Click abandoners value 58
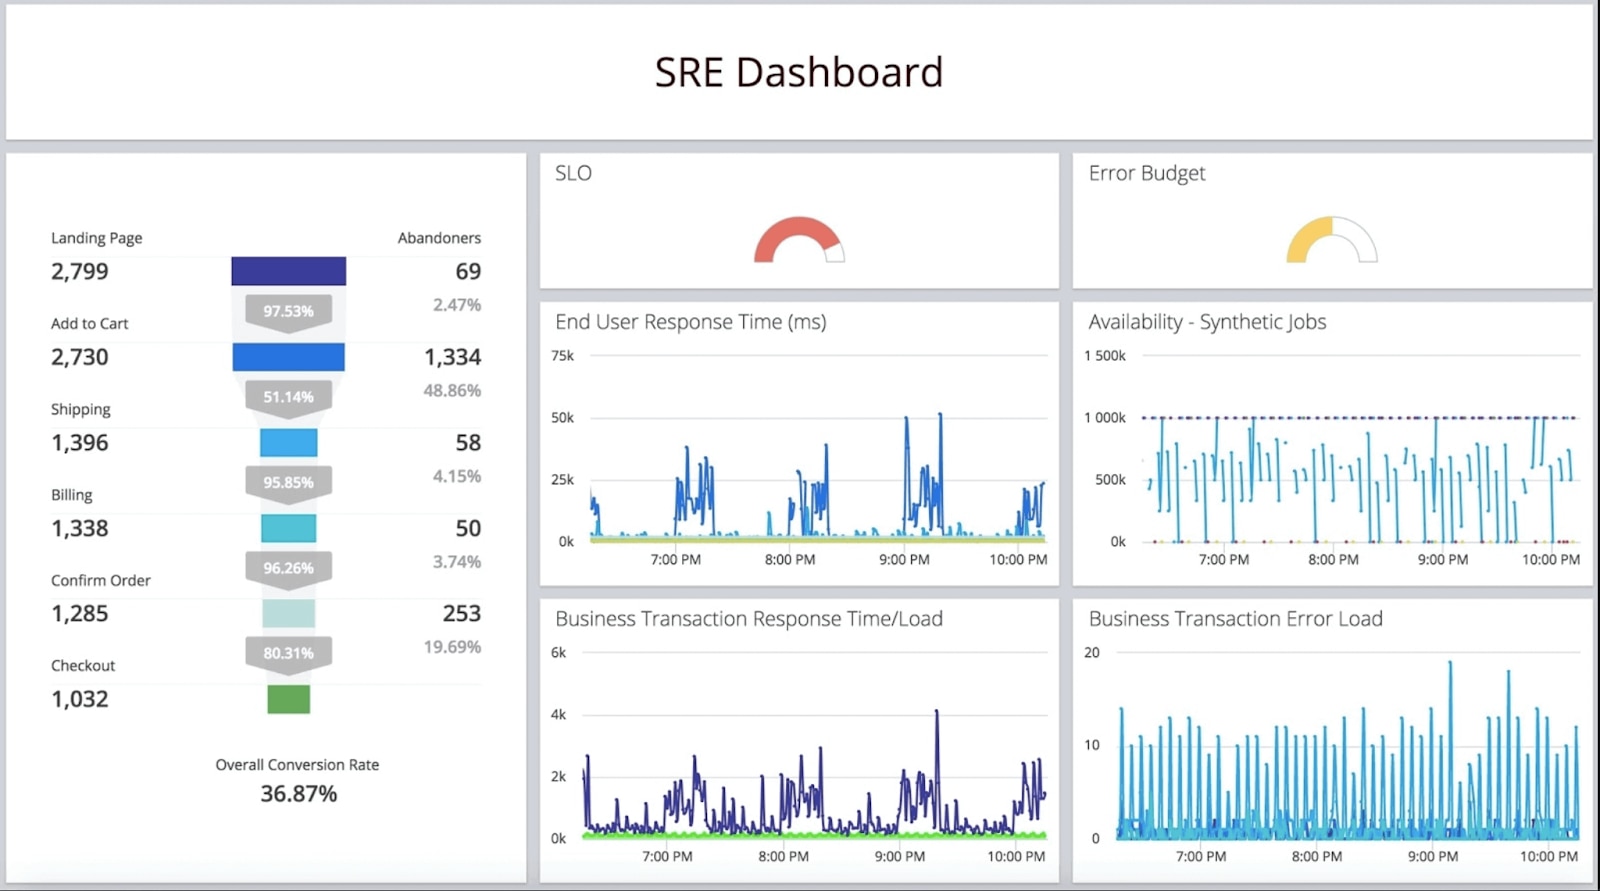This screenshot has width=1600, height=891. coord(468,443)
